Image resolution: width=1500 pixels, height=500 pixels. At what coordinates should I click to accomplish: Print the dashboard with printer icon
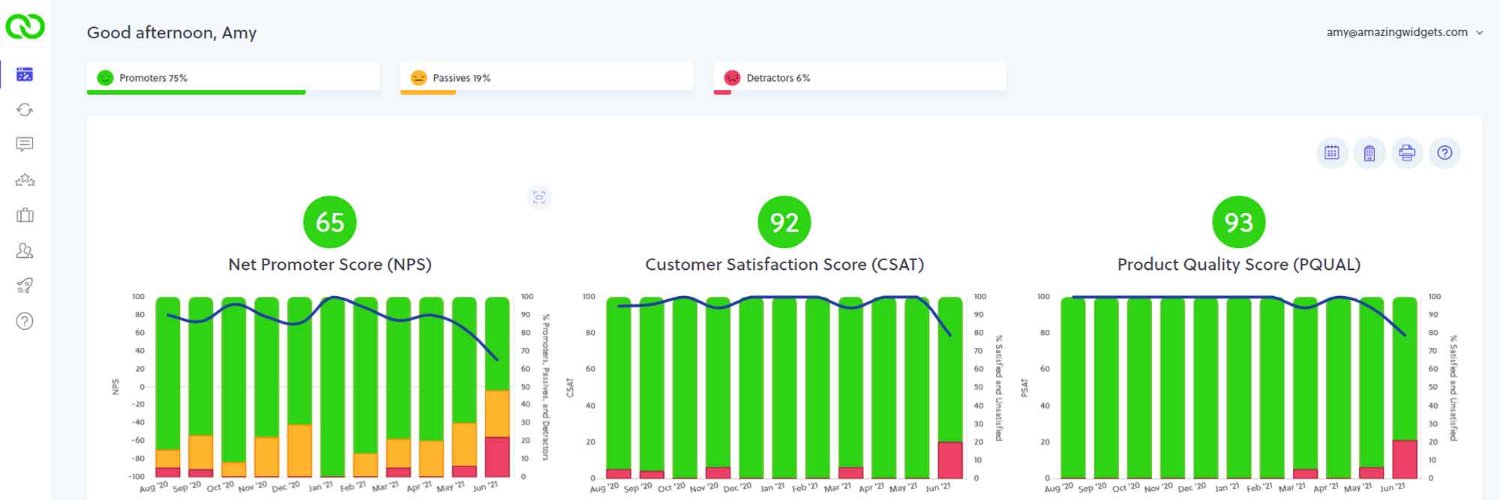(x=1407, y=153)
